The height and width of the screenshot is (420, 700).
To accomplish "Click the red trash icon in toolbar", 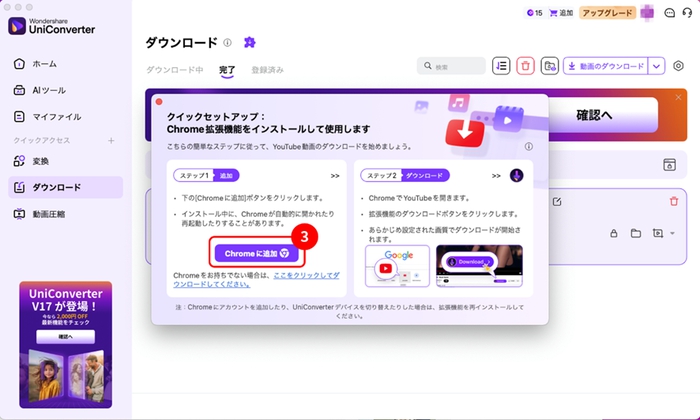I will (x=525, y=66).
